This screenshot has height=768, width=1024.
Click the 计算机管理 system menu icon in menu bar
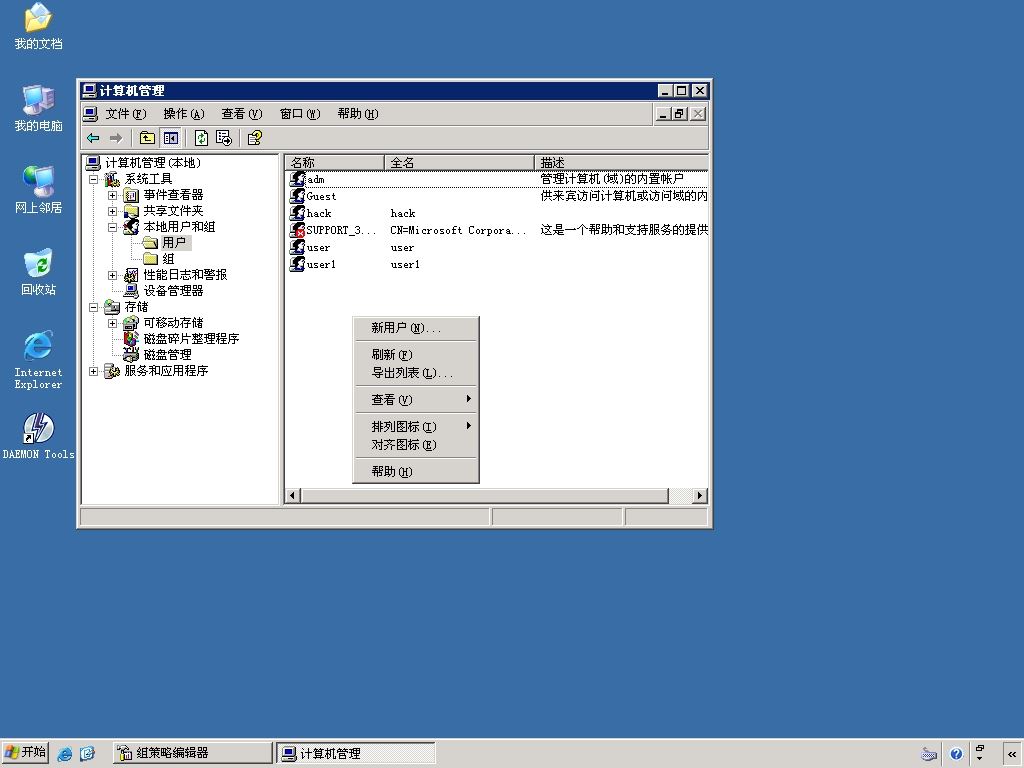(x=90, y=114)
